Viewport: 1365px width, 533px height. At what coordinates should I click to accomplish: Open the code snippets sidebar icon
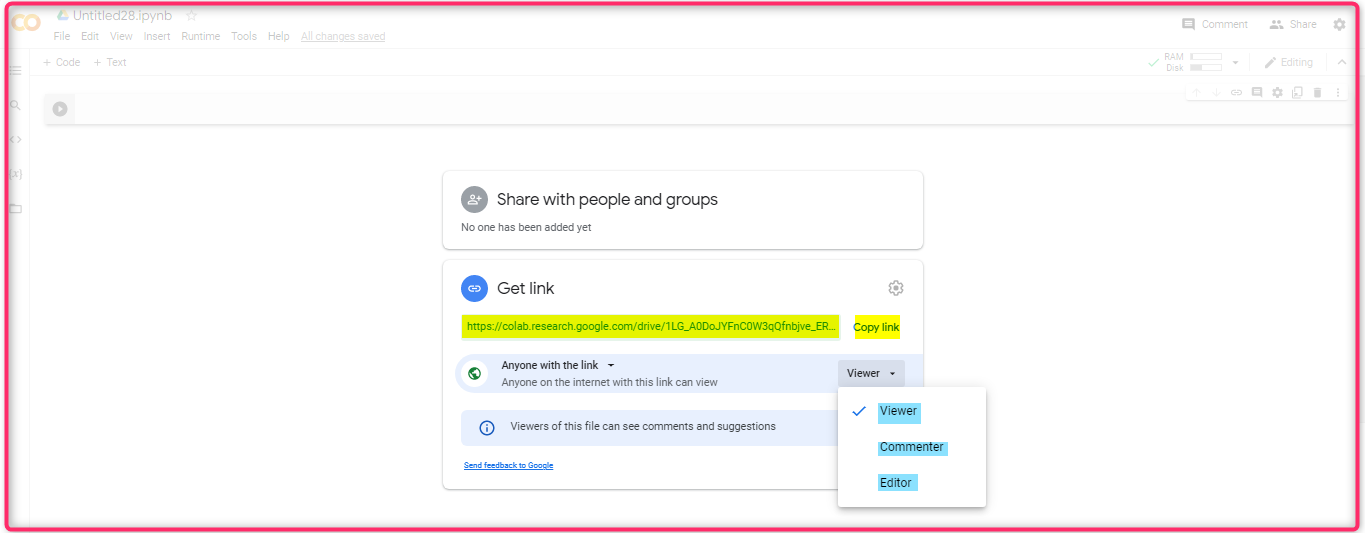click(15, 139)
